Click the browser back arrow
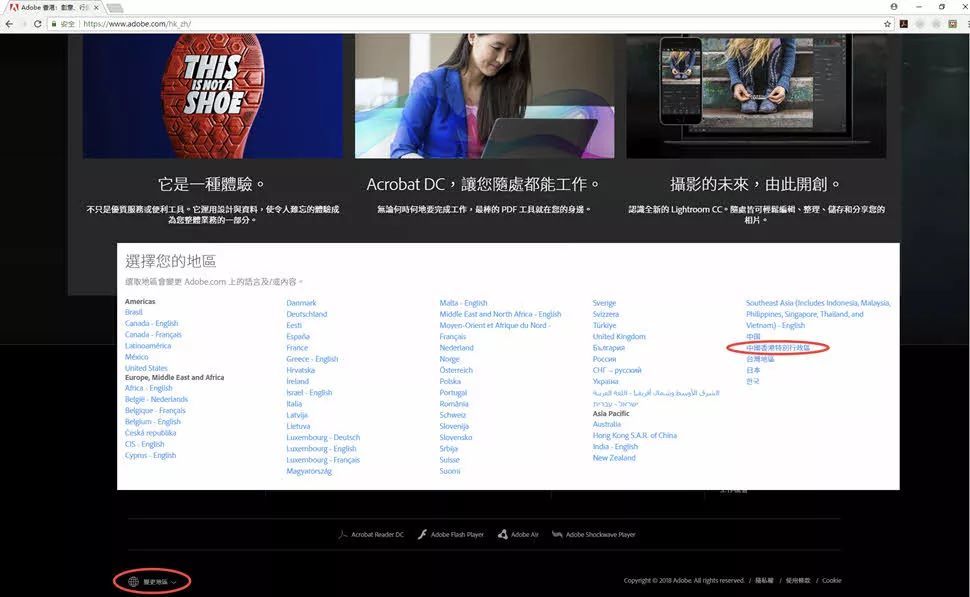The width and height of the screenshot is (970, 597). [x=9, y=24]
